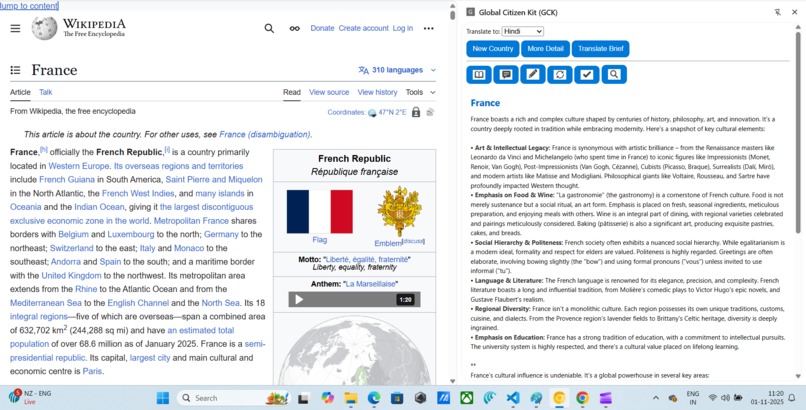Open the NZ - ENG Live widget
Screen dimensions: 806x410
(x=30, y=398)
